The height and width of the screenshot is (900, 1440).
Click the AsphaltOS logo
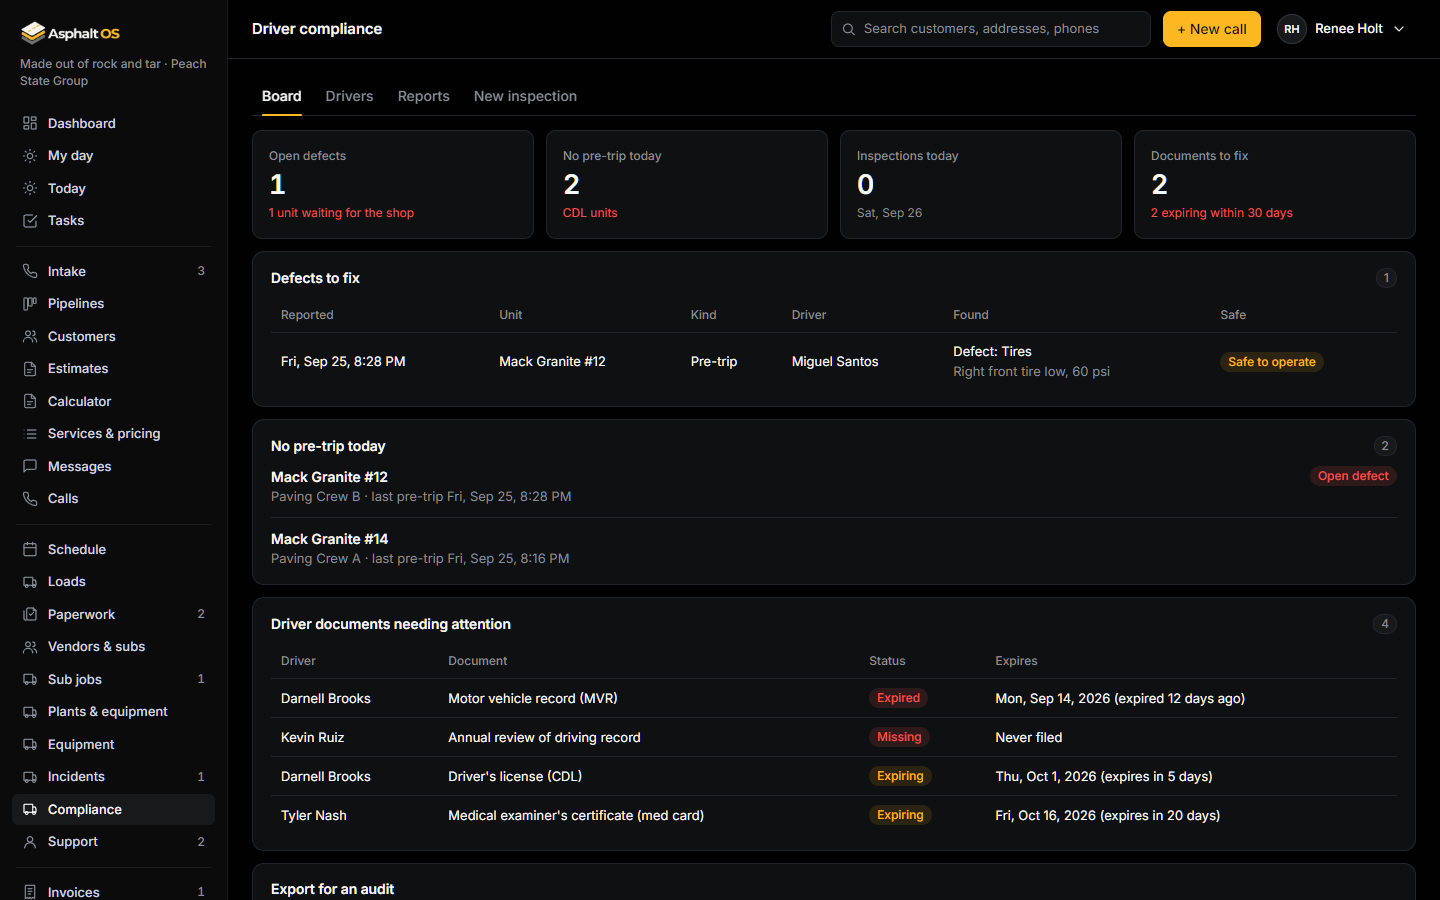70,33
